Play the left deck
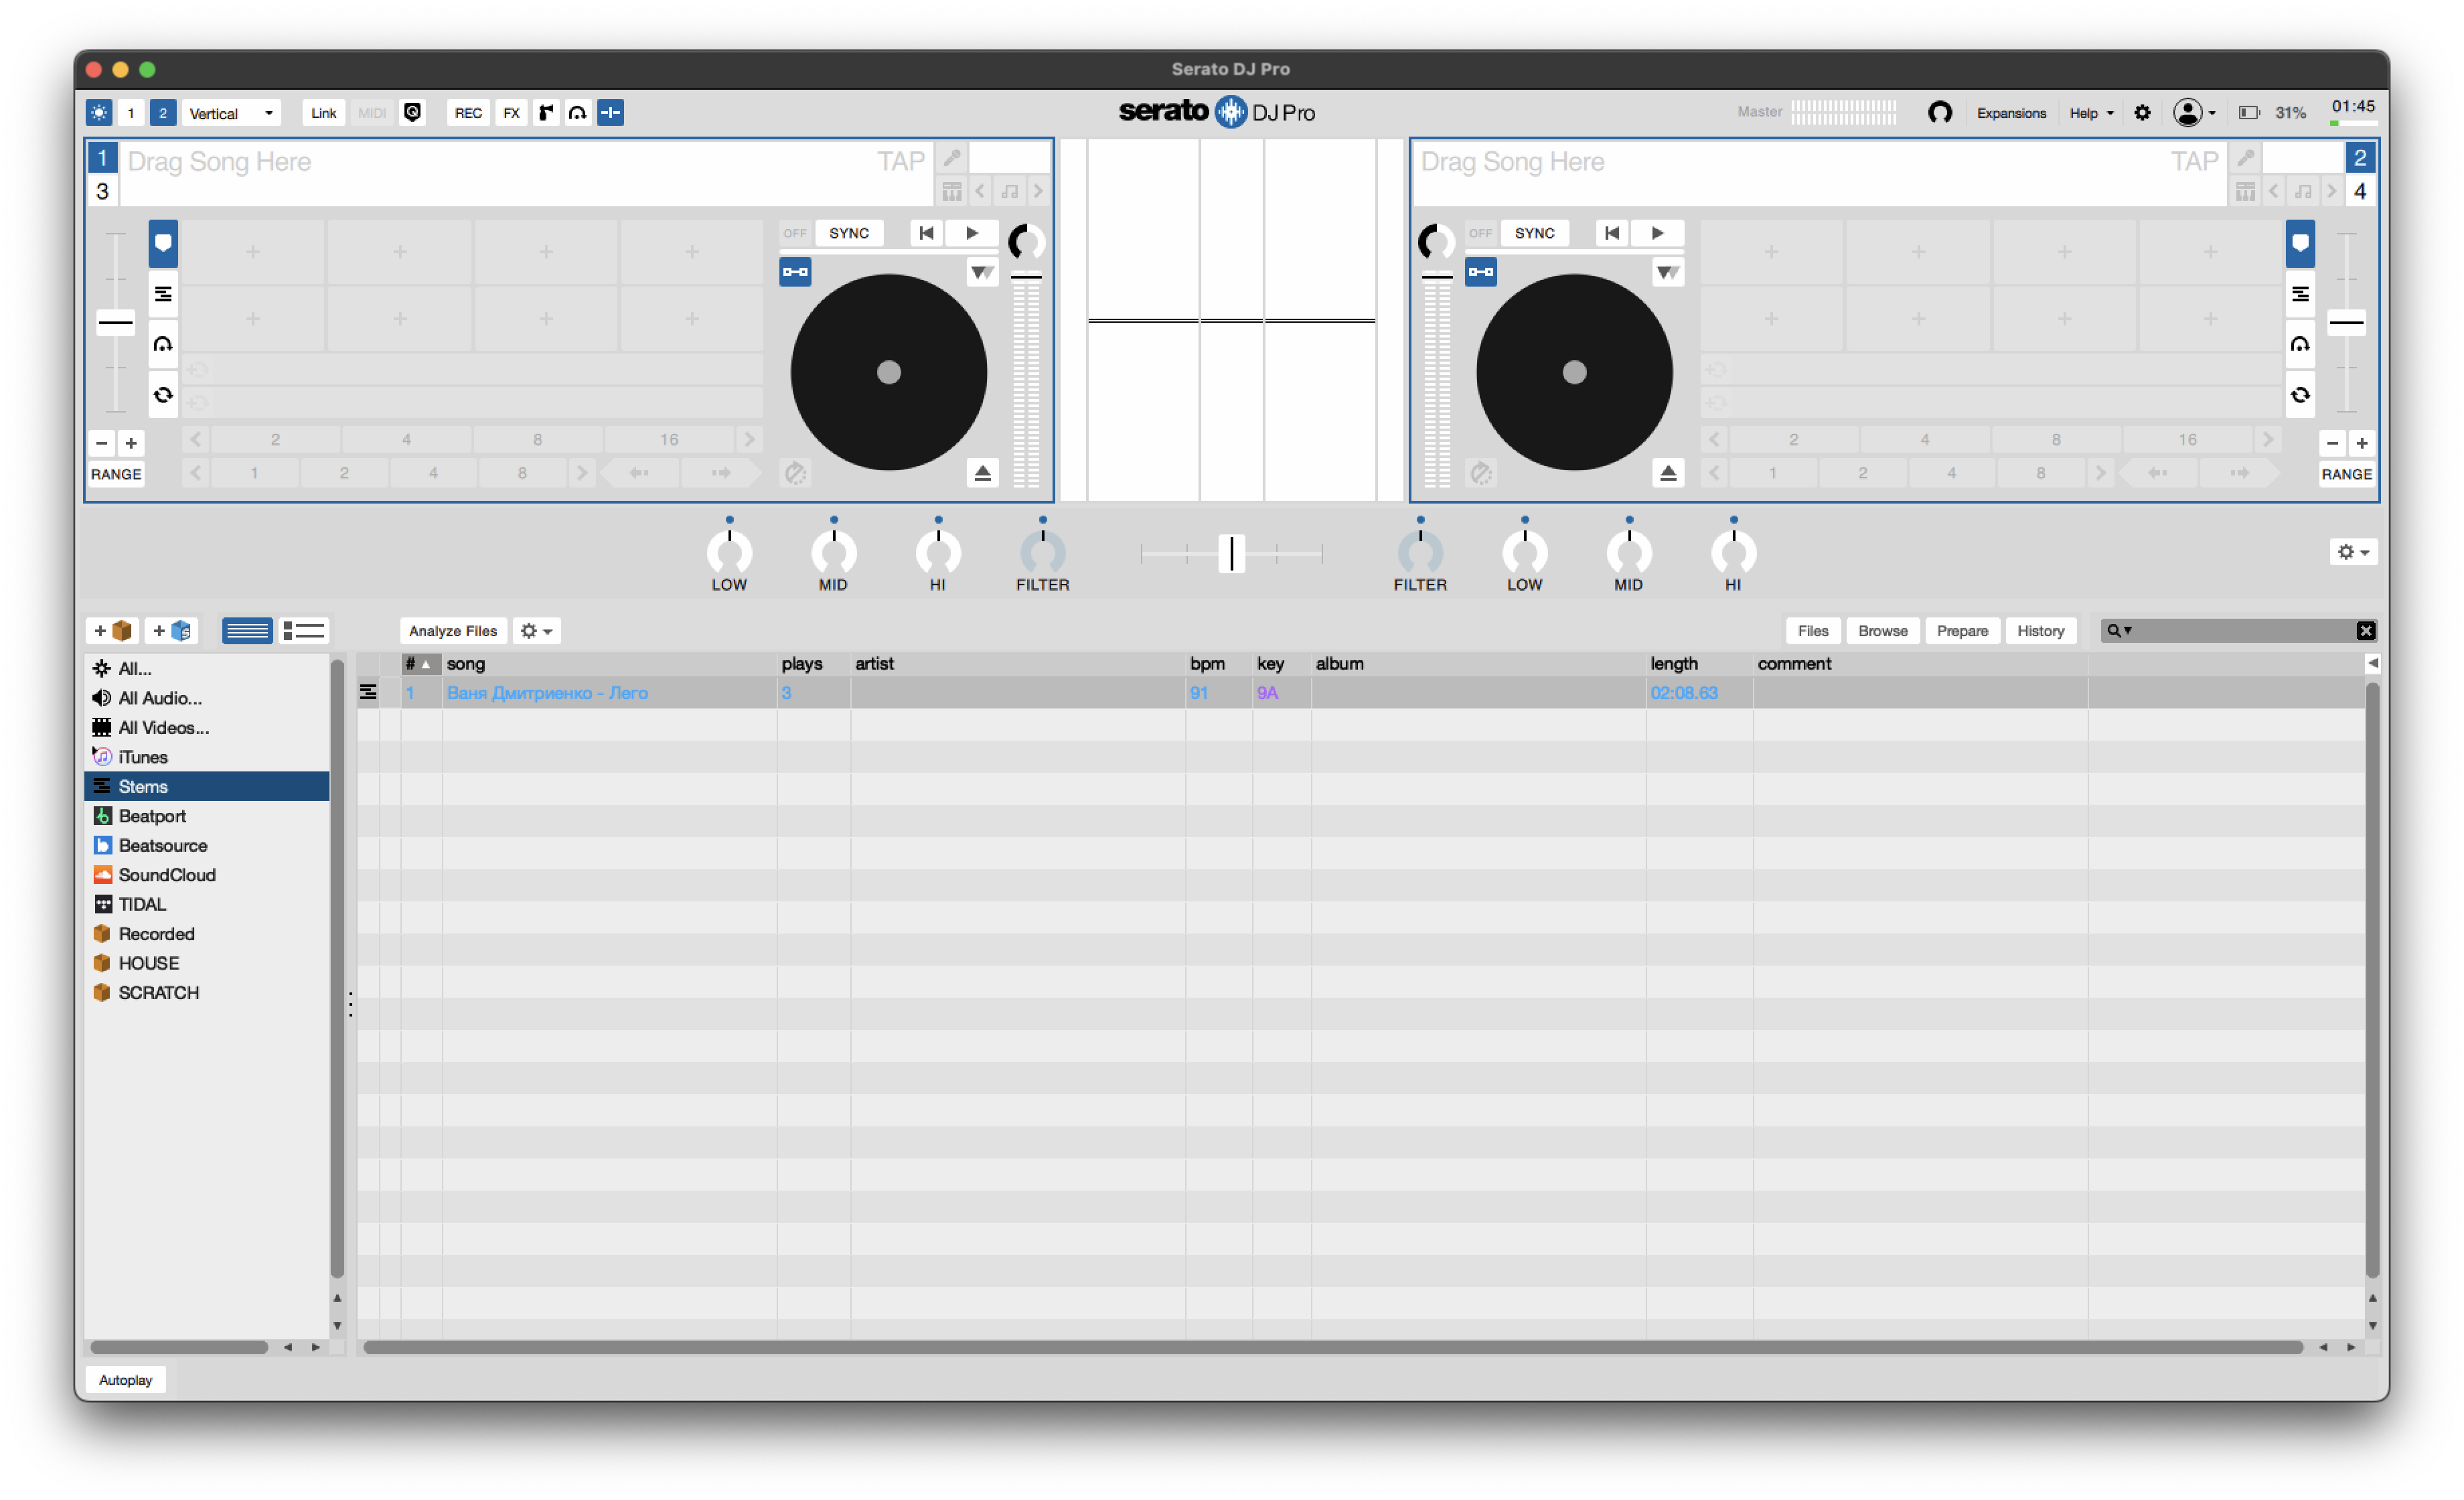This screenshot has width=2464, height=1500. (972, 233)
